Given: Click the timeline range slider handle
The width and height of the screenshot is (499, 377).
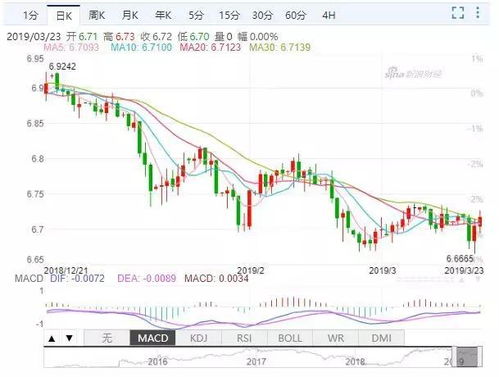Looking at the screenshot, I should pyautogui.click(x=467, y=357).
